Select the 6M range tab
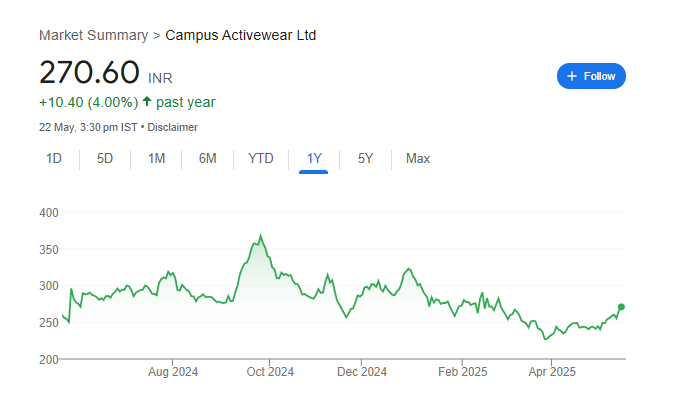 [x=208, y=159]
